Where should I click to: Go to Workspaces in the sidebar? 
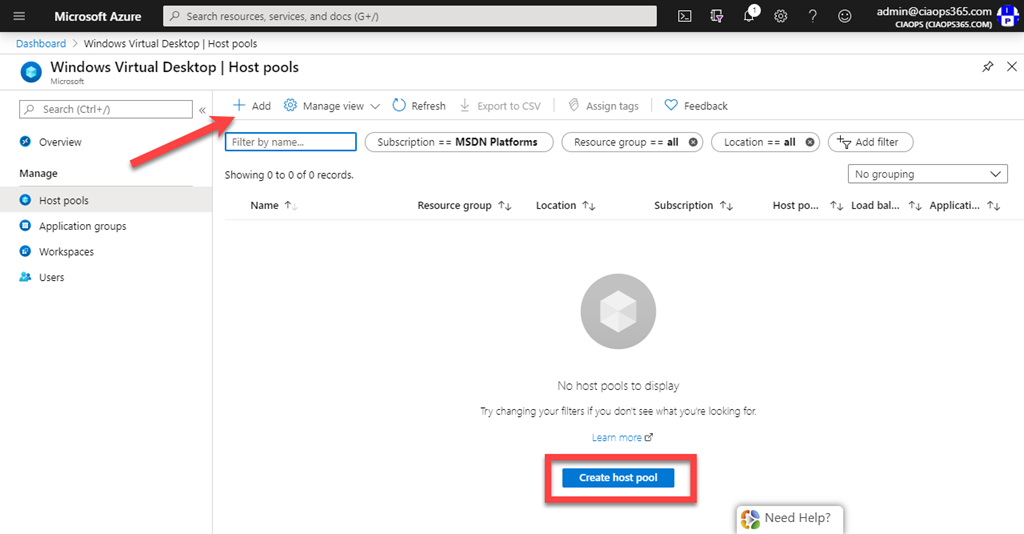66,252
